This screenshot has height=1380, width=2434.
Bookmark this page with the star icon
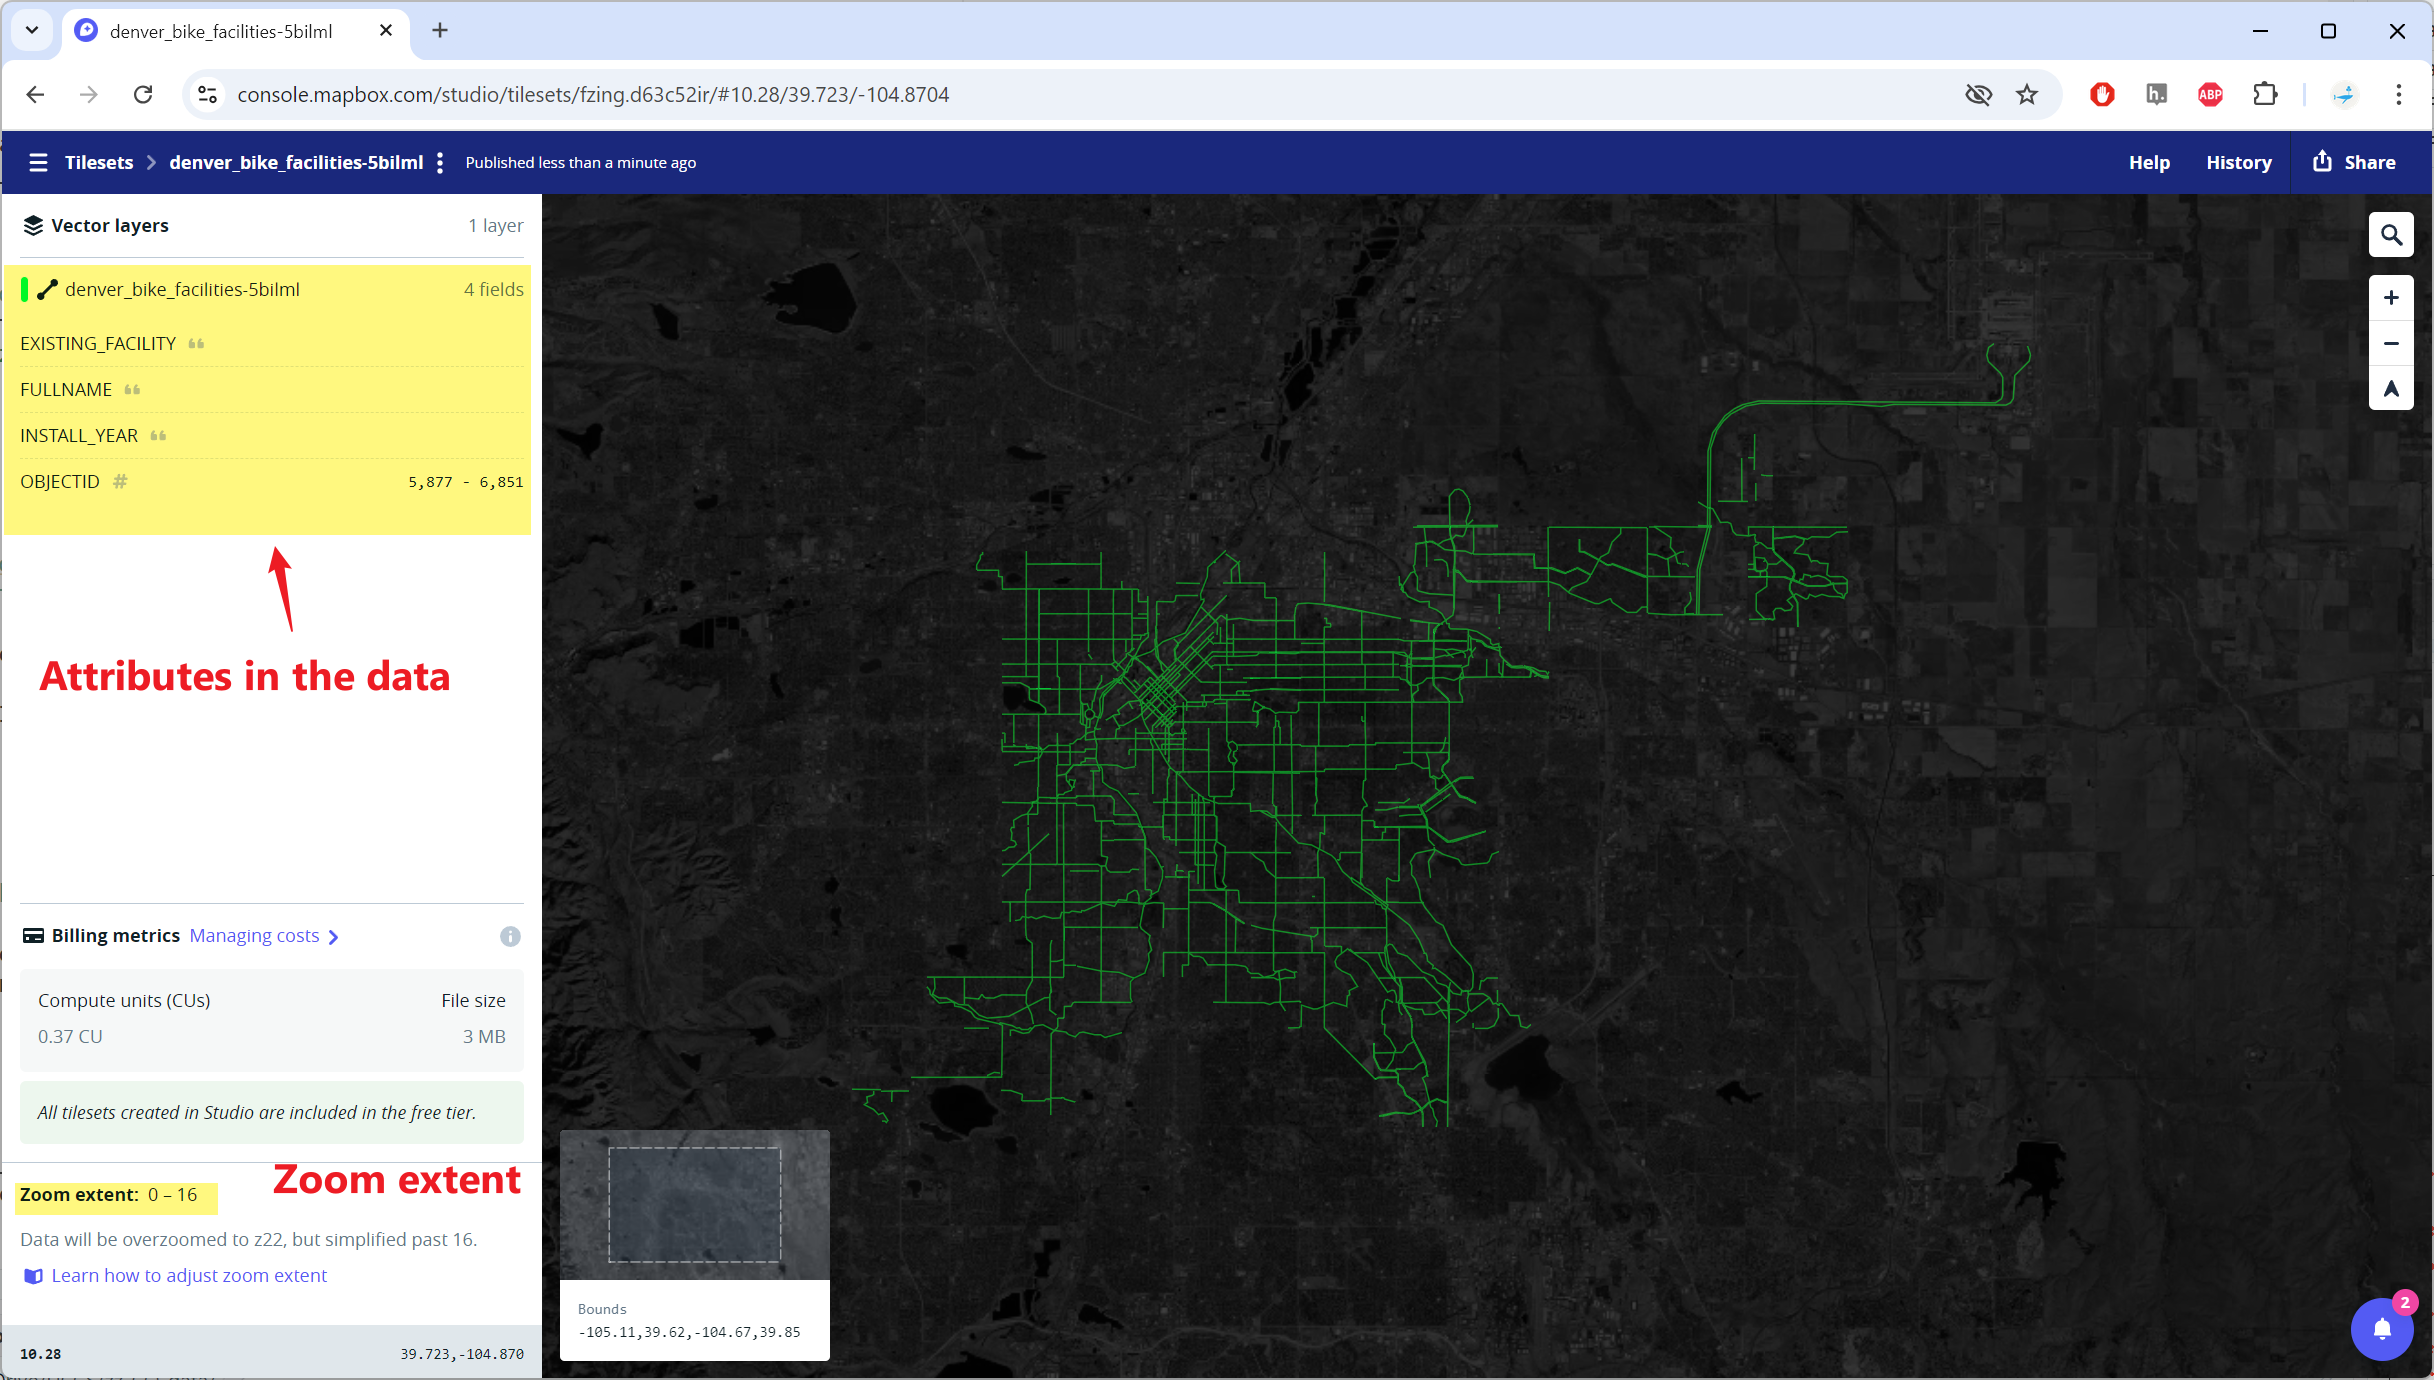[x=2027, y=94]
